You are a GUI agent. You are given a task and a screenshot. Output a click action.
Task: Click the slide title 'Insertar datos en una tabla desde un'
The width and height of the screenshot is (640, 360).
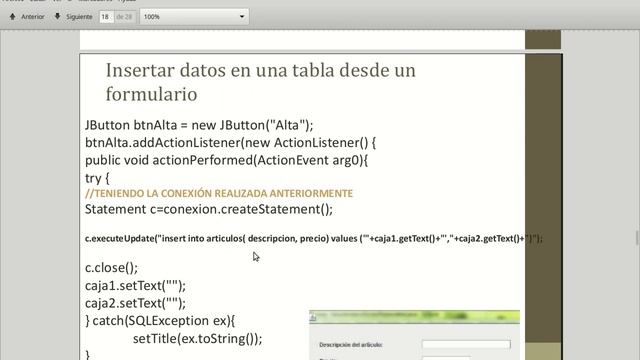(x=260, y=70)
